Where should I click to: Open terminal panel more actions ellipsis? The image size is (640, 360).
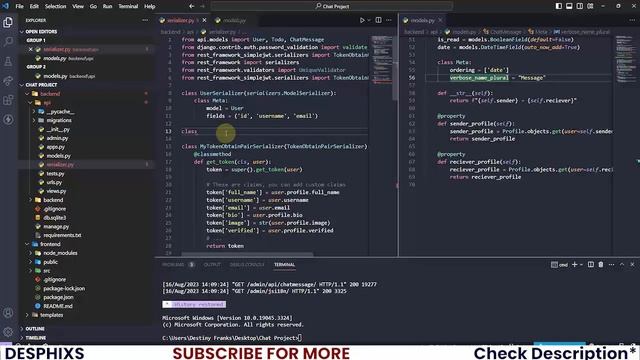[611, 264]
